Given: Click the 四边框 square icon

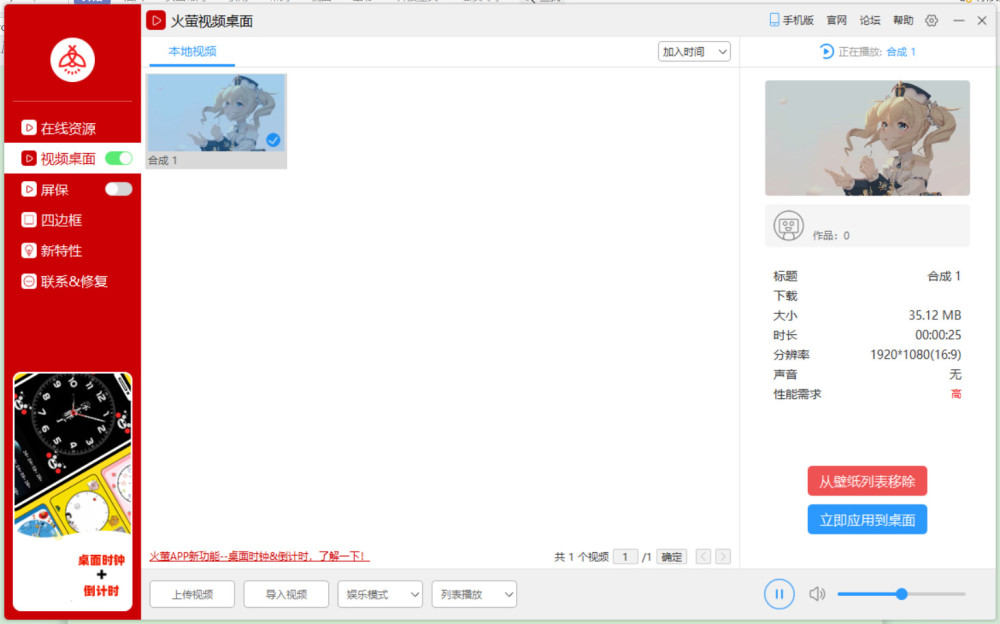Looking at the screenshot, I should pyautogui.click(x=29, y=219).
